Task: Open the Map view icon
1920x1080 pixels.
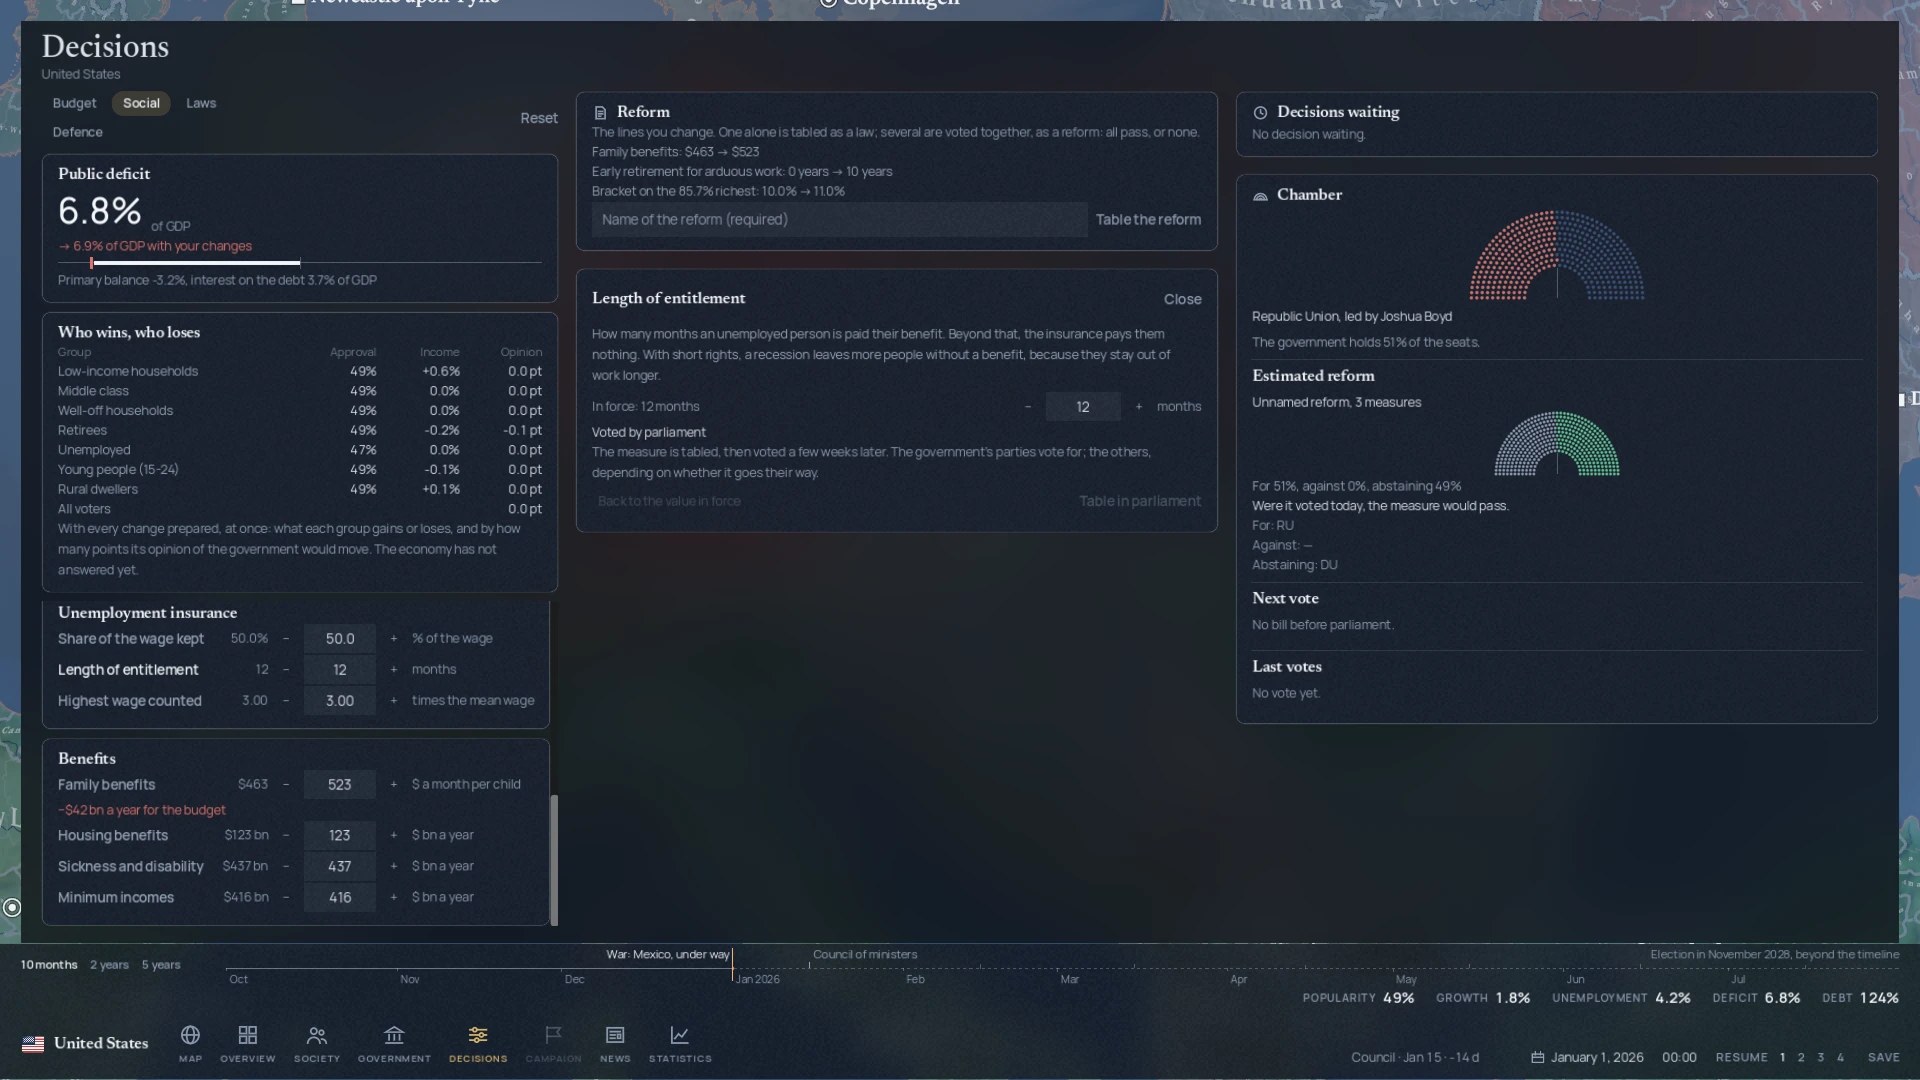Action: tap(190, 1035)
